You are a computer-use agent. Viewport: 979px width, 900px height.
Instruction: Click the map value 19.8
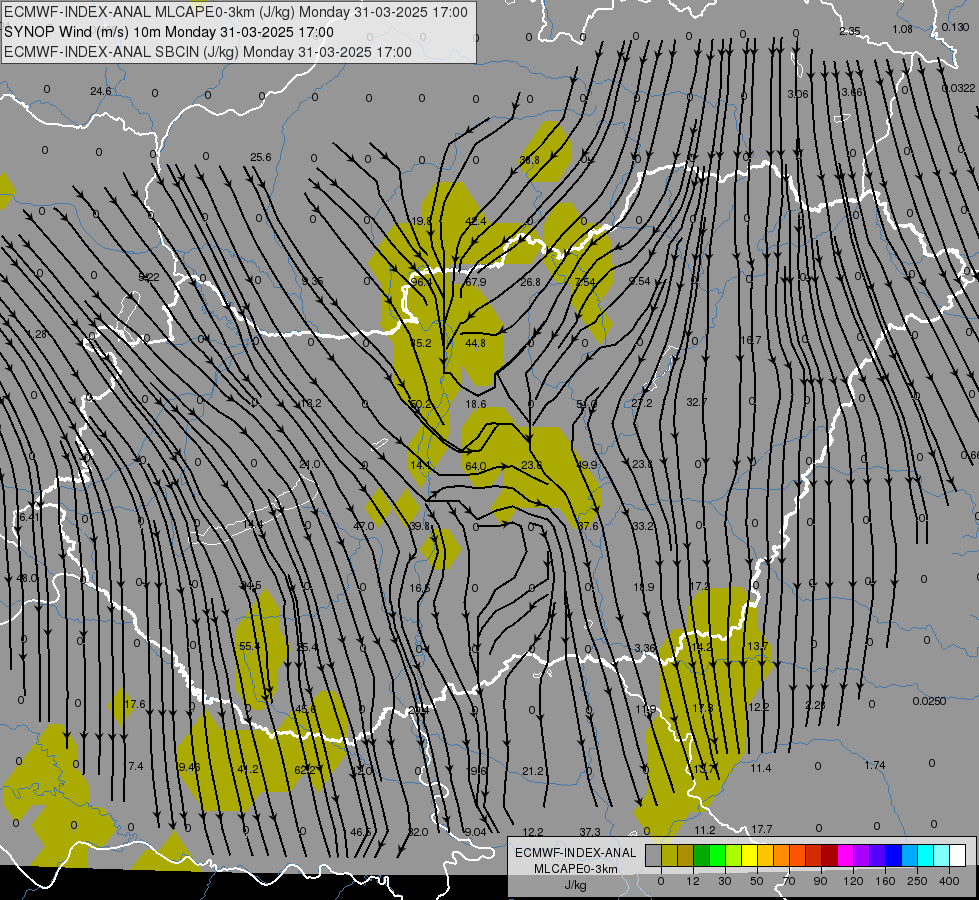[x=421, y=221]
